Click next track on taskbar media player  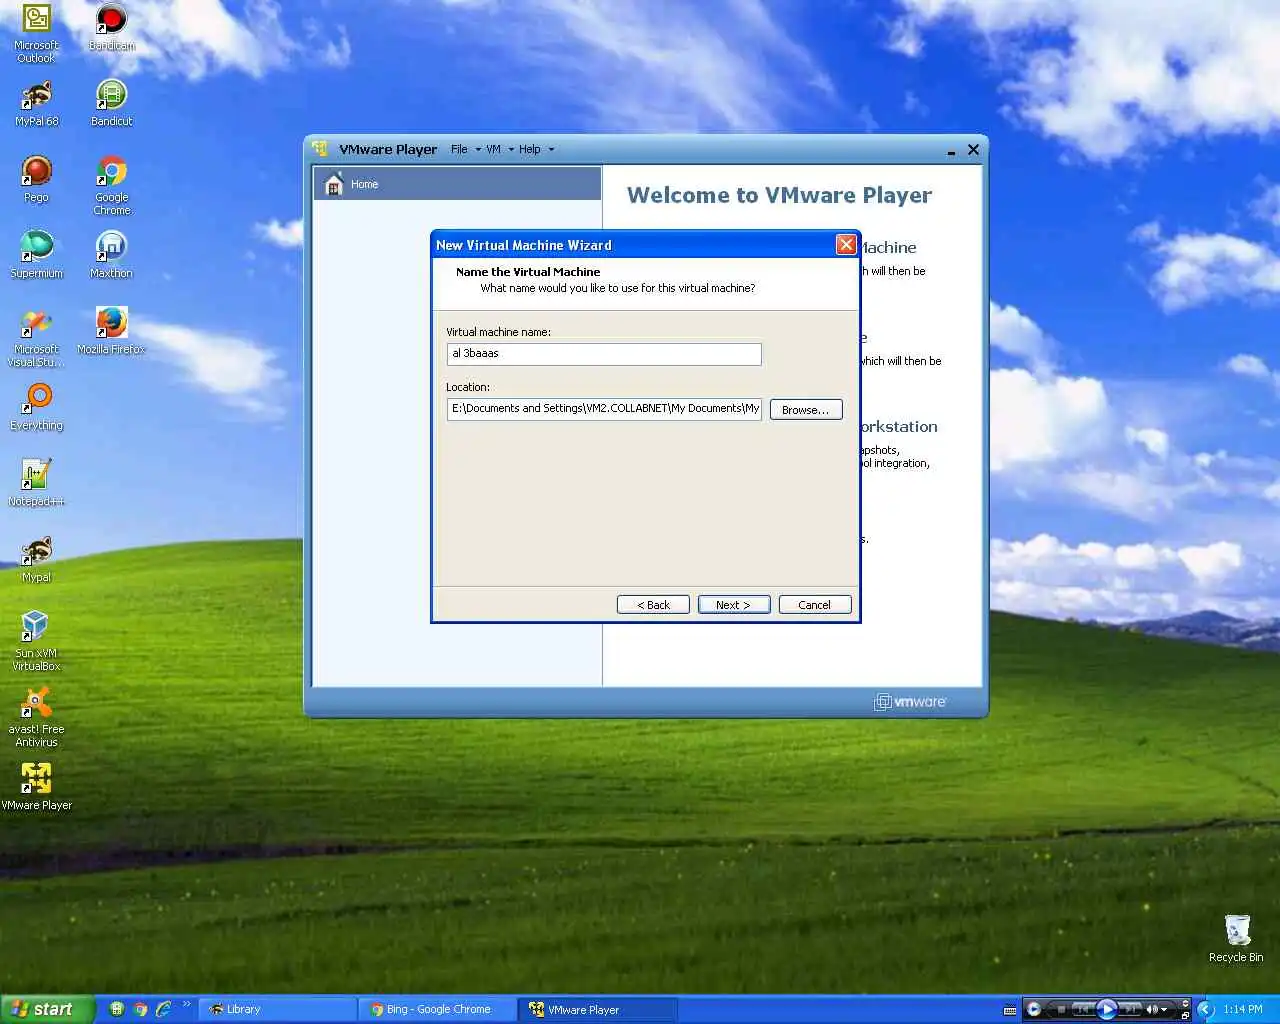point(1130,1009)
